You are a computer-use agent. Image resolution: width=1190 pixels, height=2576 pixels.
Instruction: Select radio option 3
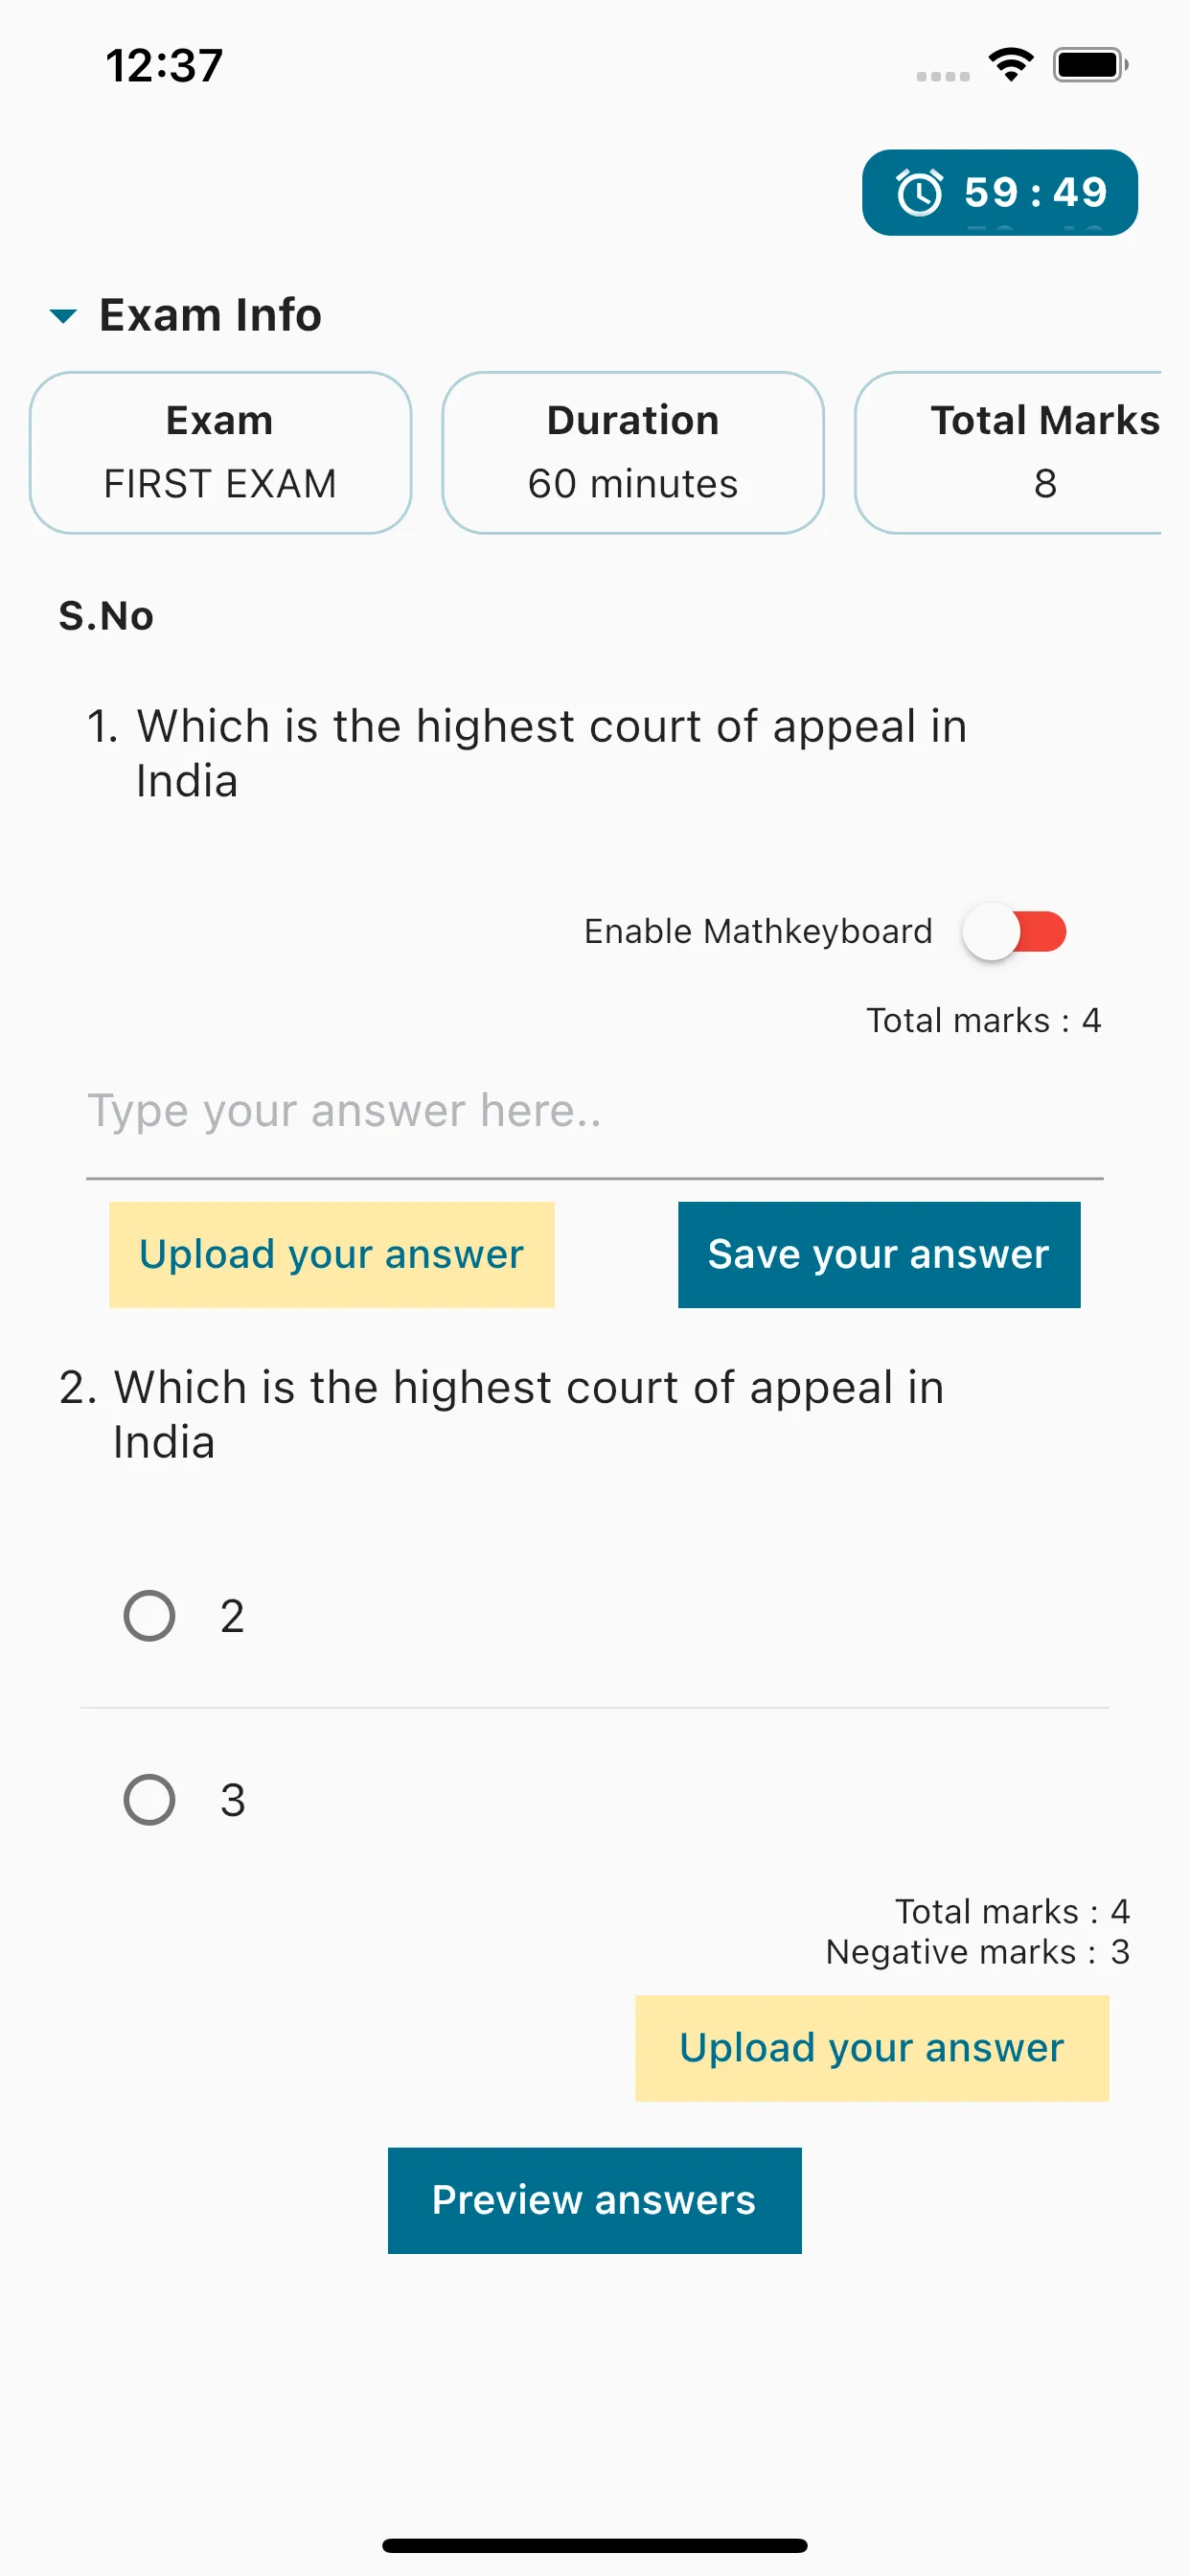tap(149, 1799)
